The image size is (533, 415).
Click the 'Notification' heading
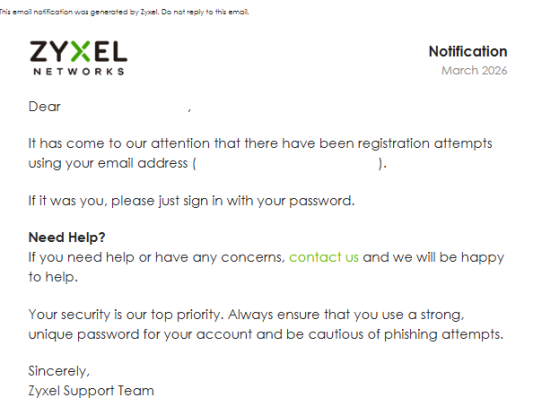(x=468, y=52)
